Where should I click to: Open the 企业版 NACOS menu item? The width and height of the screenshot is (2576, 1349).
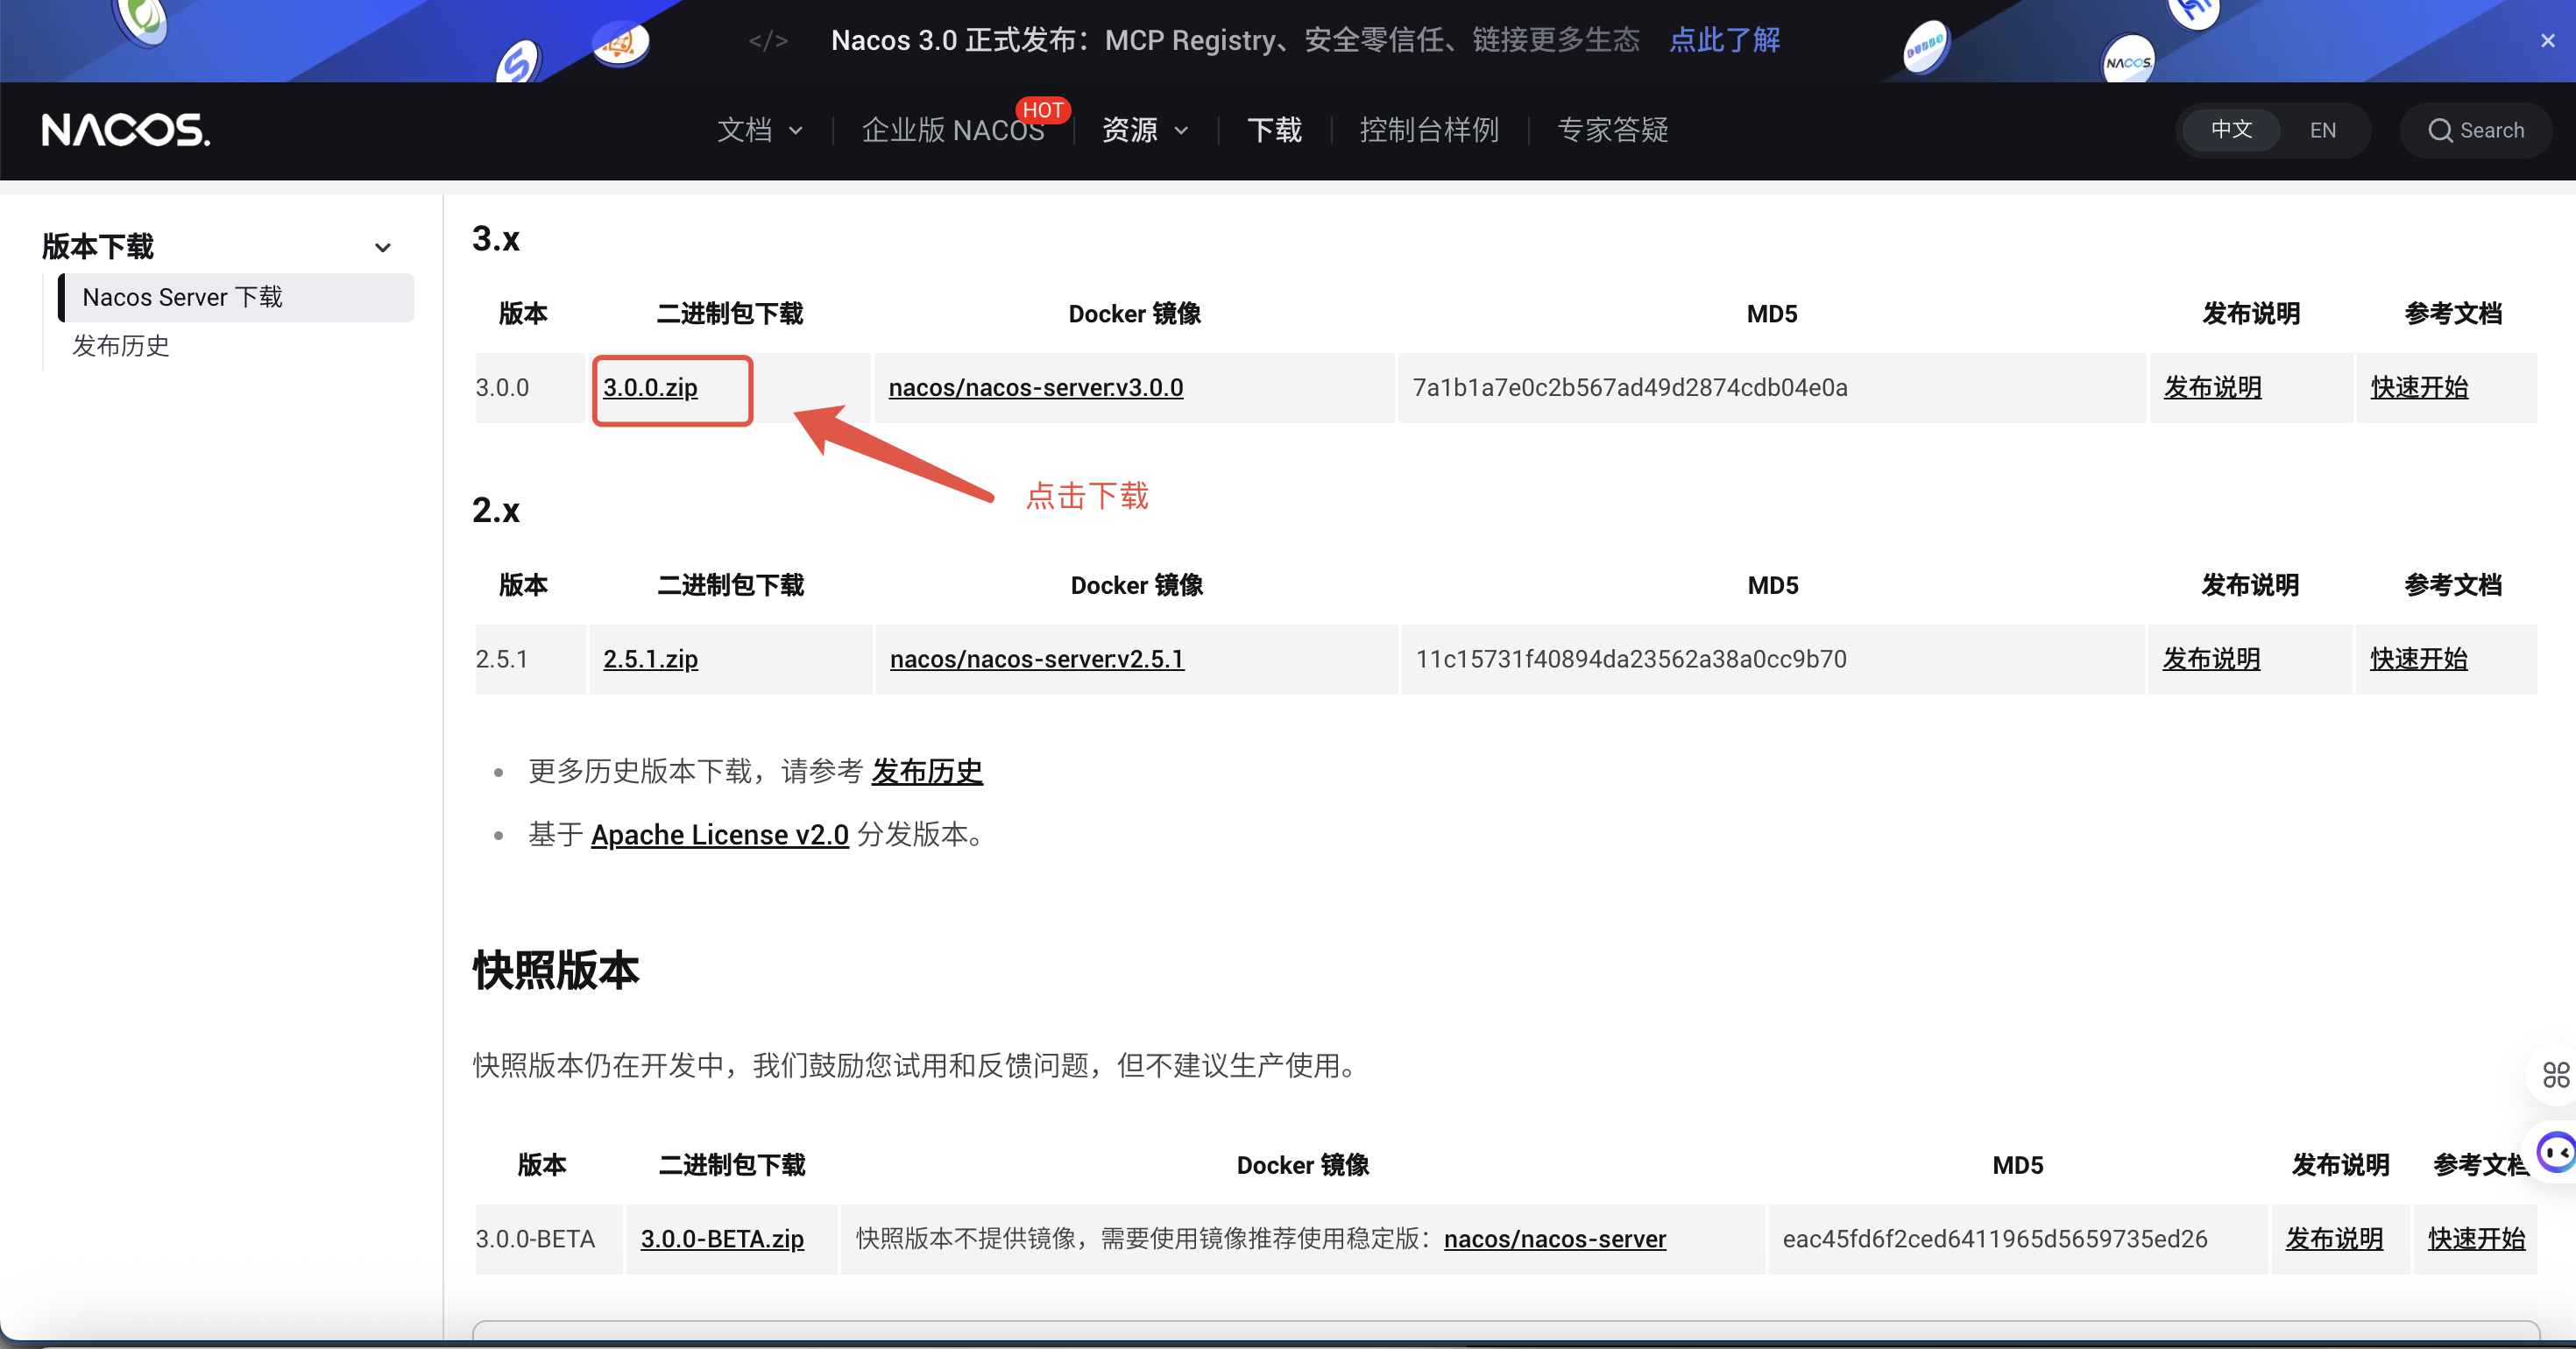tap(952, 130)
